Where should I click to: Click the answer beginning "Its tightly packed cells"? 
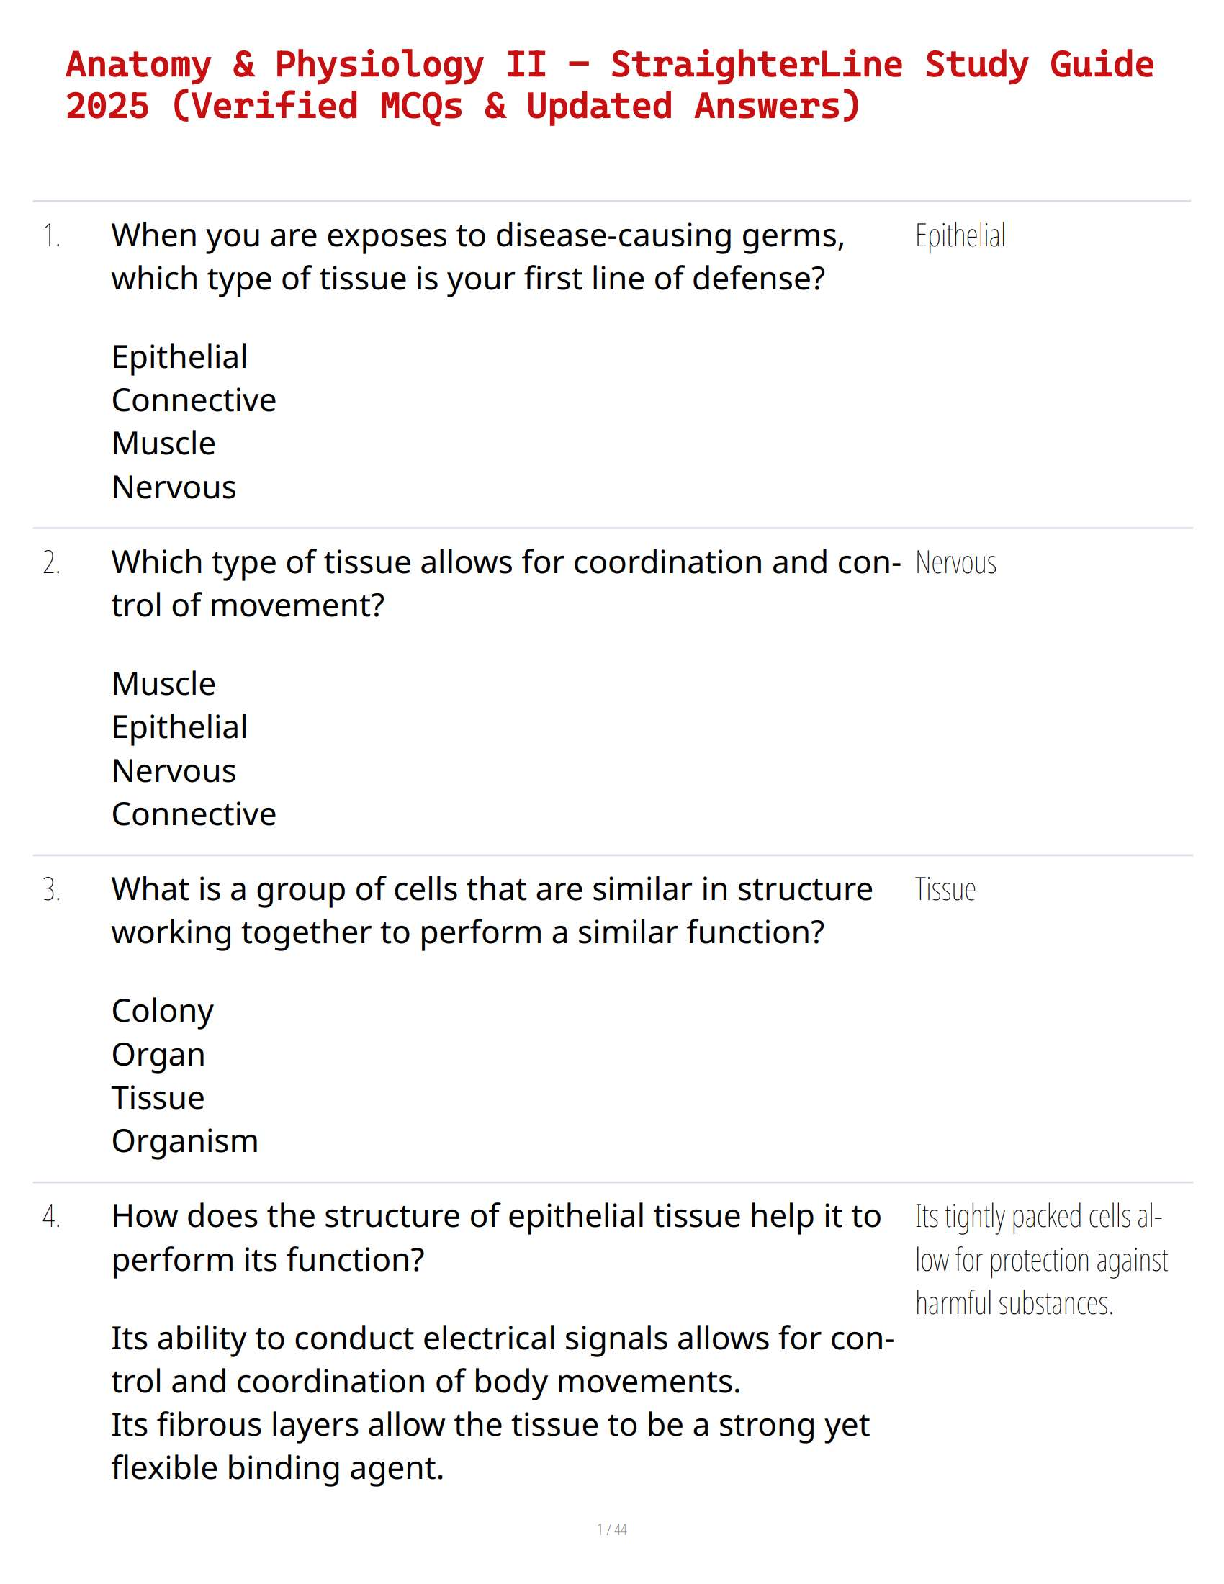[1040, 1260]
